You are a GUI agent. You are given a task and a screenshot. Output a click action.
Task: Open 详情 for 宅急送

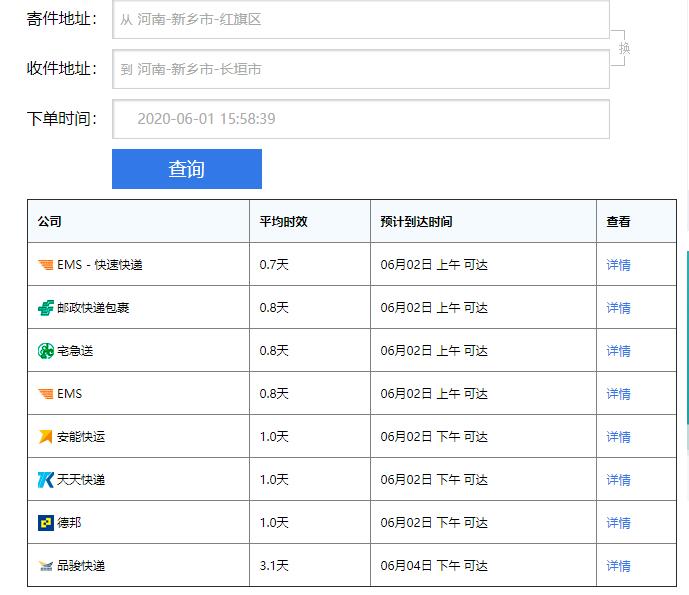coord(618,351)
